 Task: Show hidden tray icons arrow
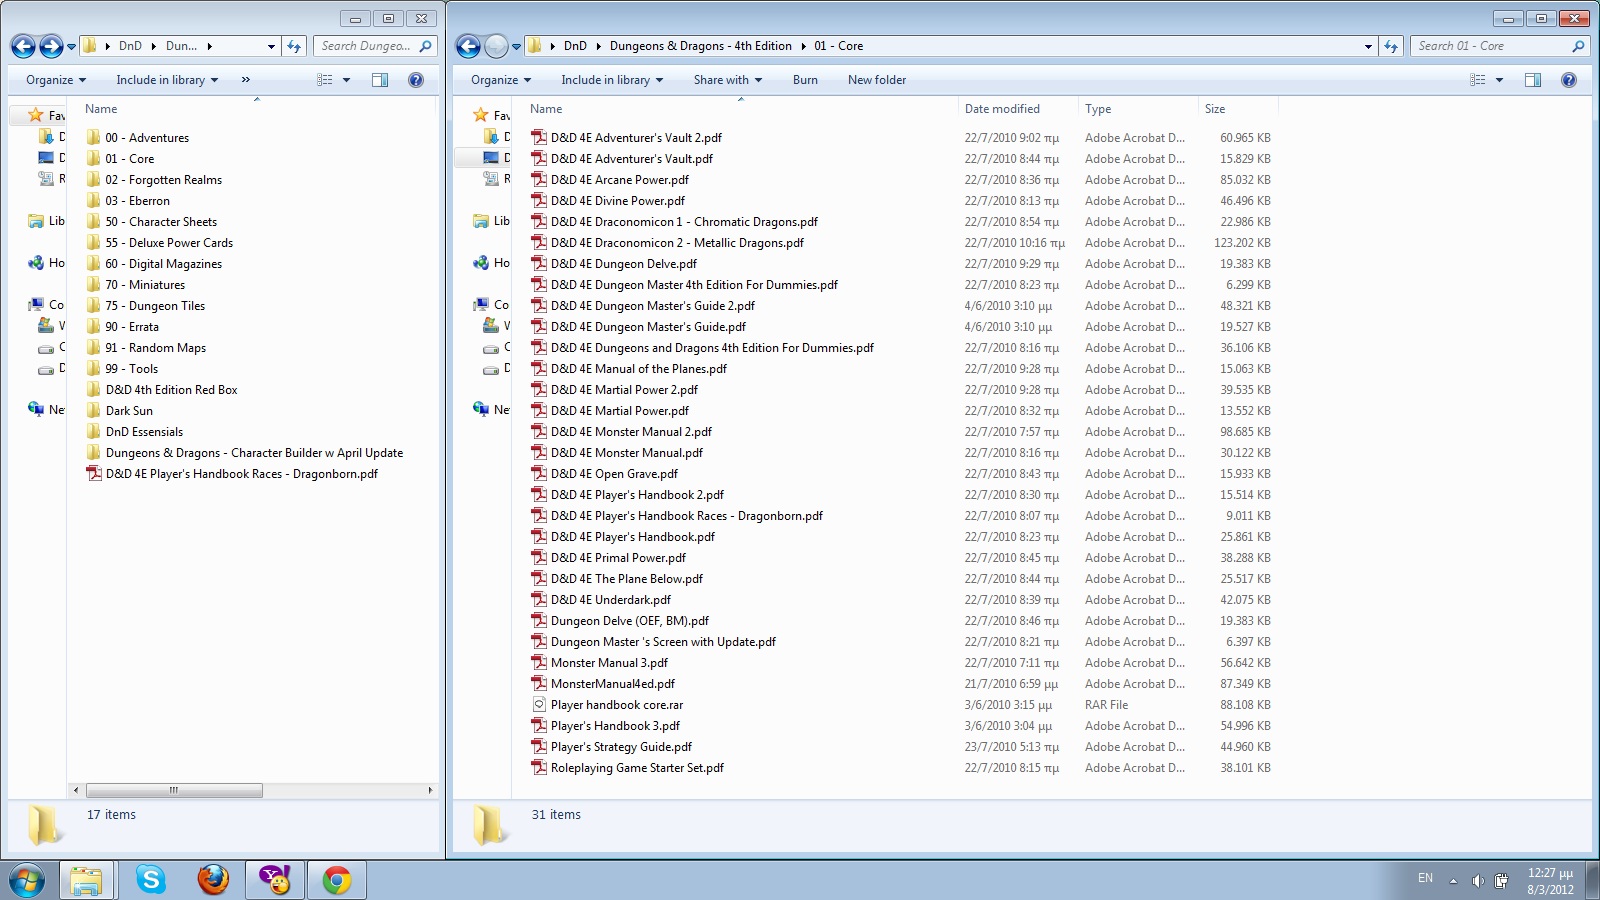[1453, 881]
